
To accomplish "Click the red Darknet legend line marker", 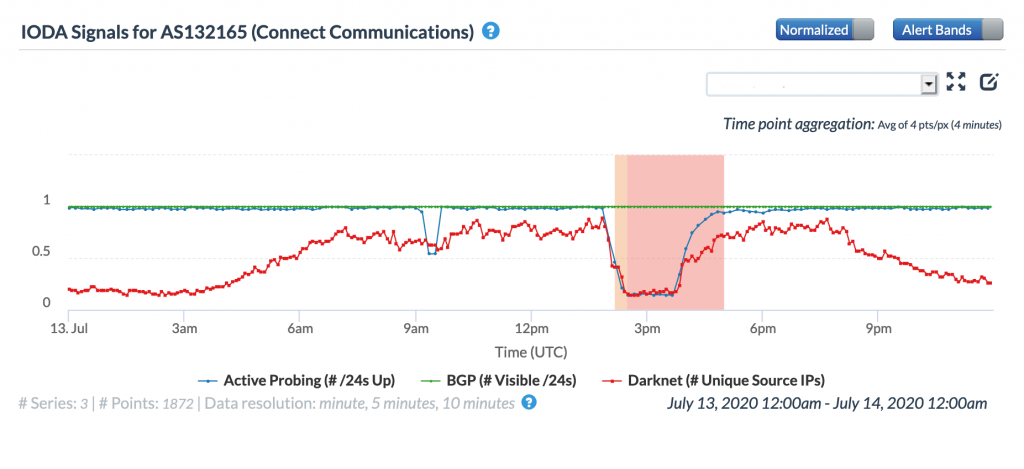I will [x=610, y=381].
